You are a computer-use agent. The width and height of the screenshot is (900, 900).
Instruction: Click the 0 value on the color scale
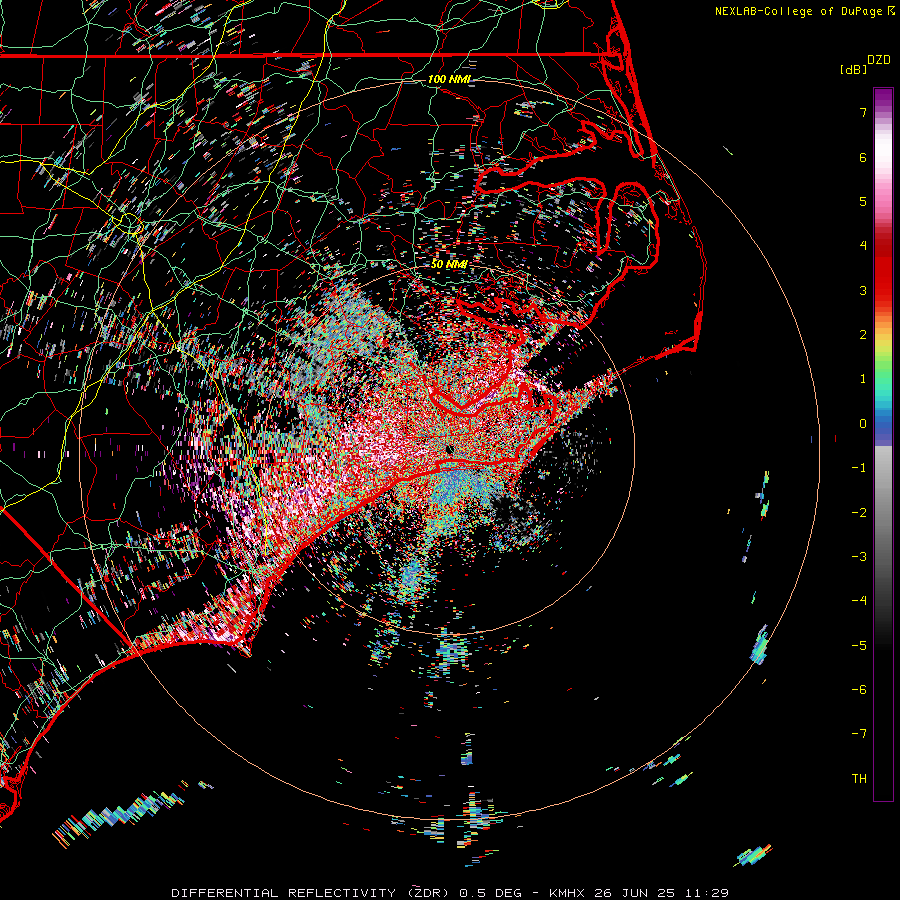pyautogui.click(x=863, y=424)
